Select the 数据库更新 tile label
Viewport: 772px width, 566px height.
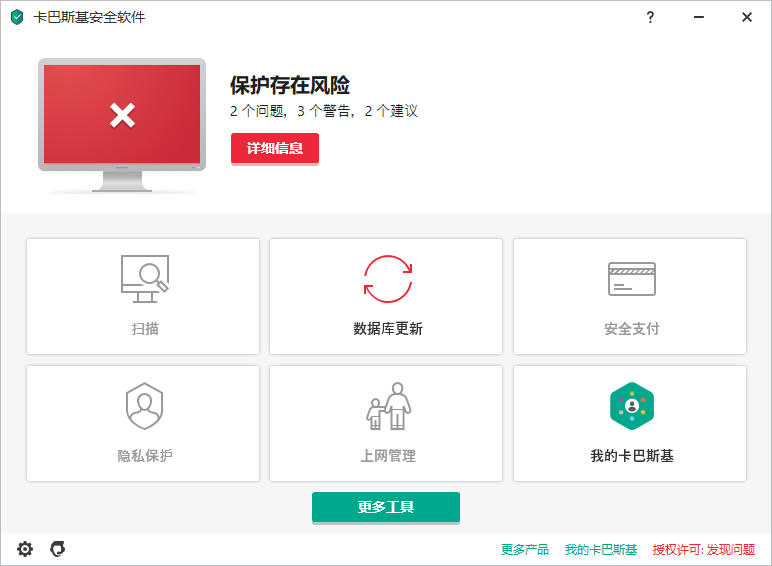point(388,328)
